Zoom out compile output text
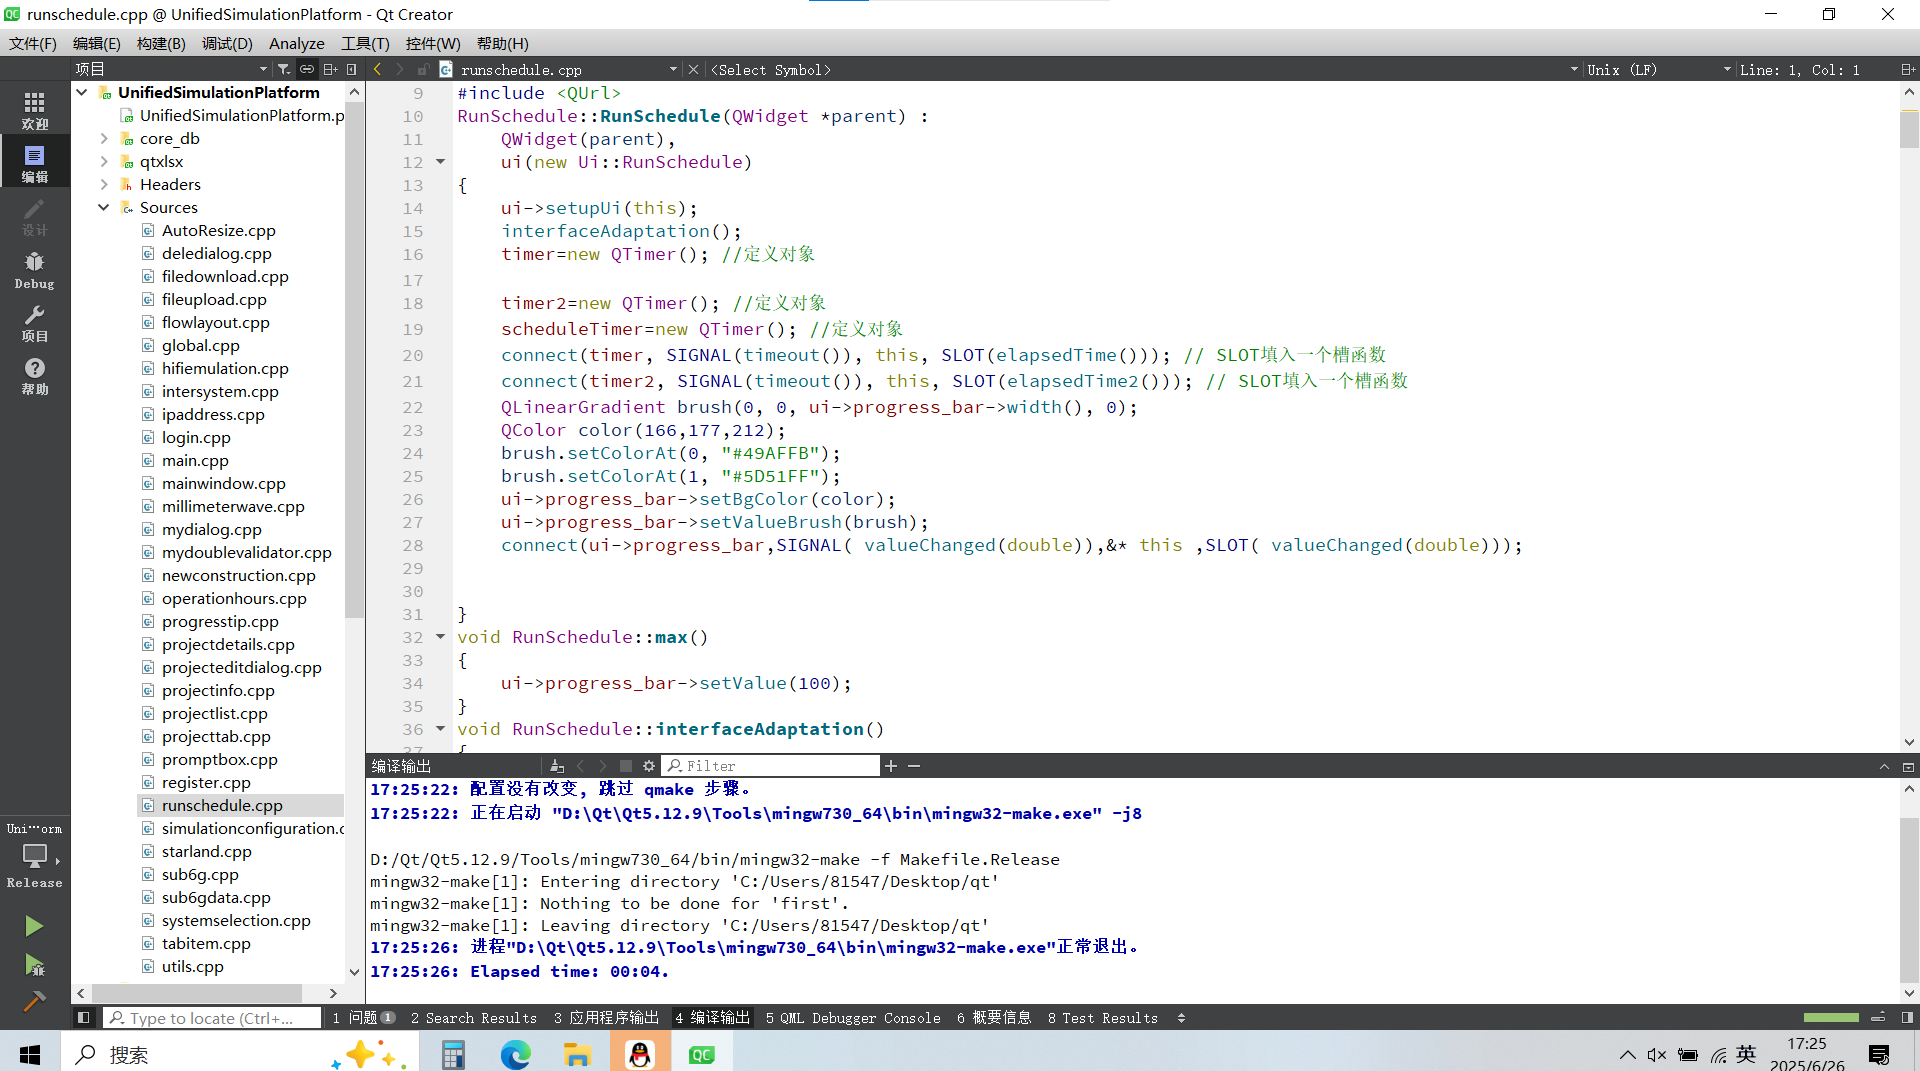This screenshot has height=1071, width=1920. (914, 766)
